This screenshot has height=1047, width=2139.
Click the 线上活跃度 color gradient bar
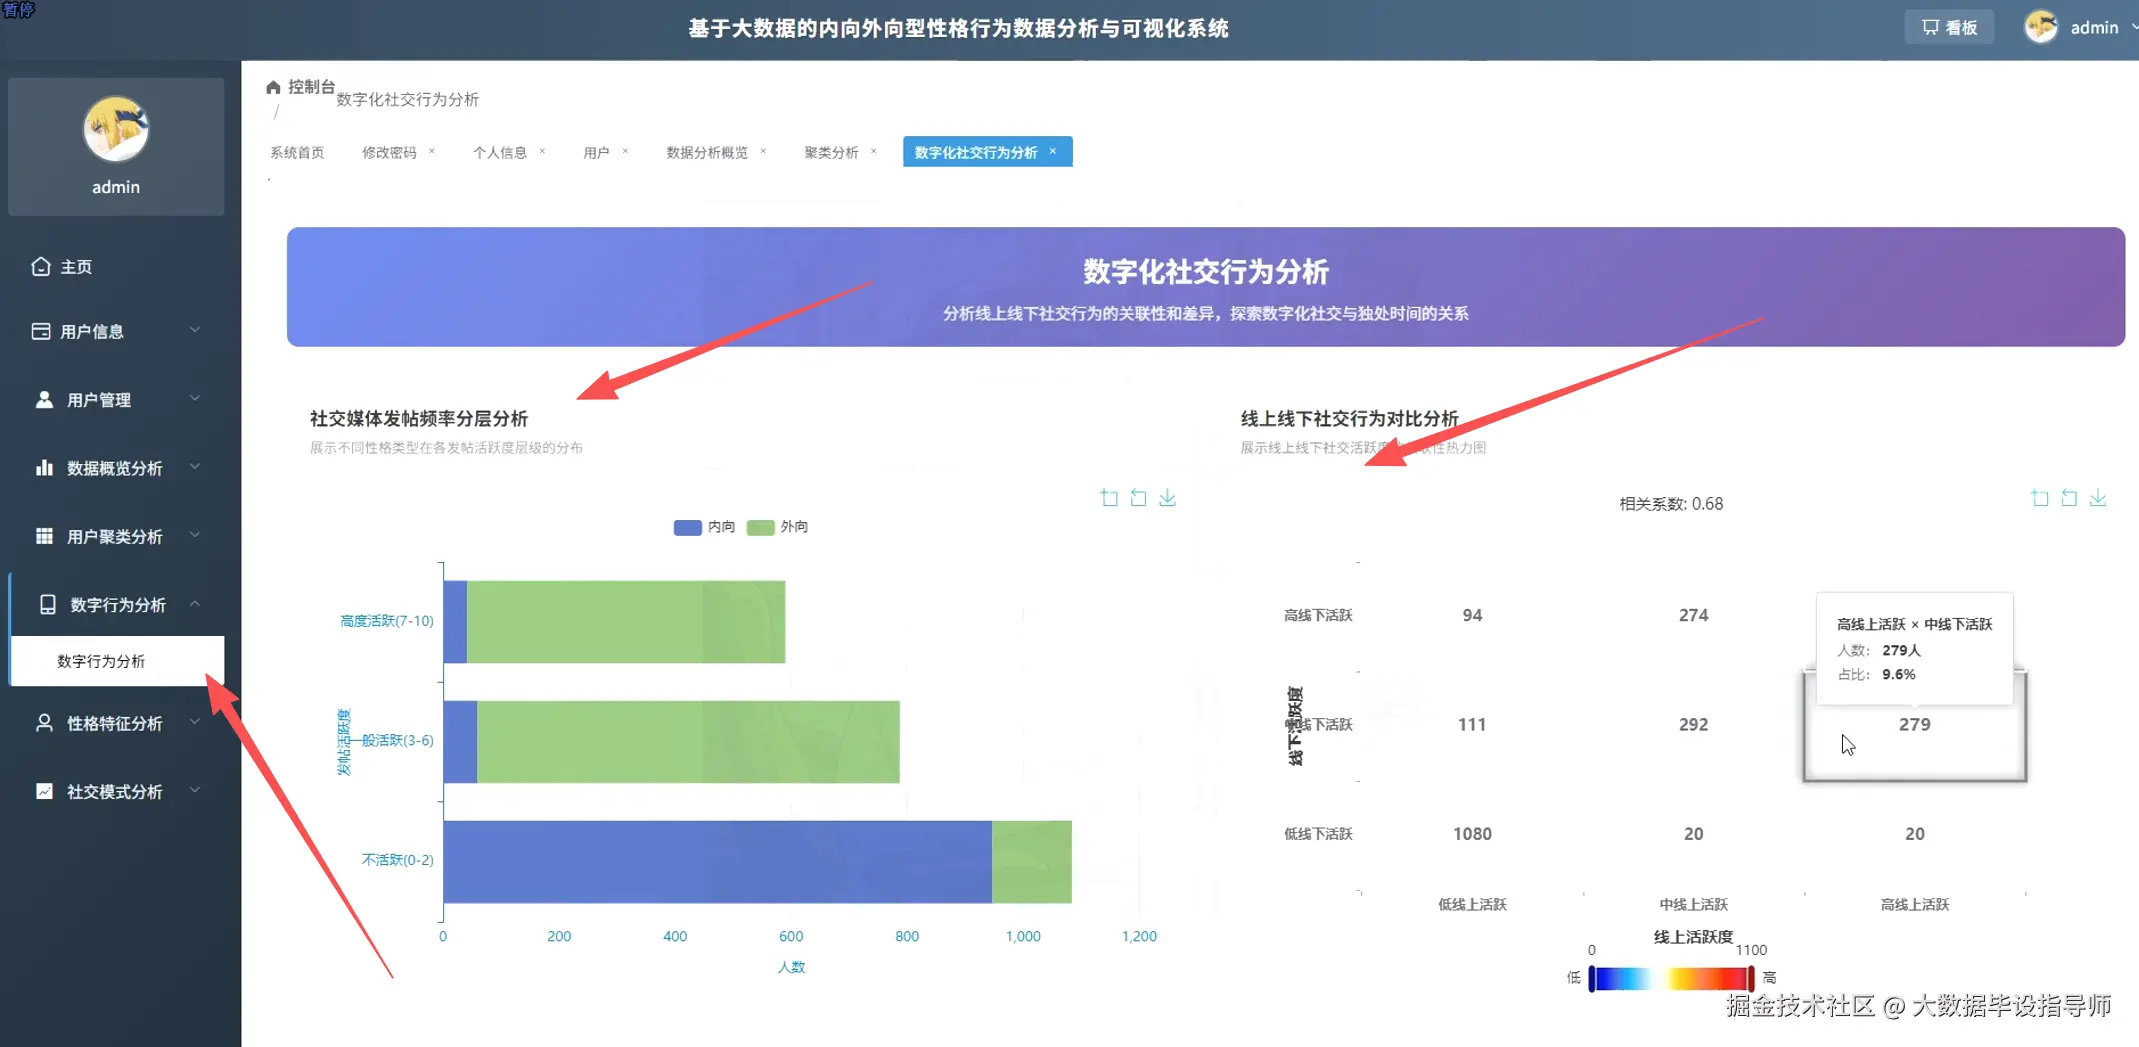[x=1672, y=978]
